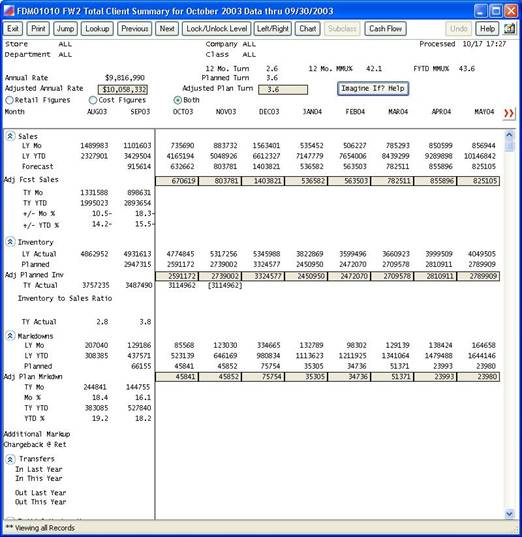Select the Both radio option

(177, 100)
